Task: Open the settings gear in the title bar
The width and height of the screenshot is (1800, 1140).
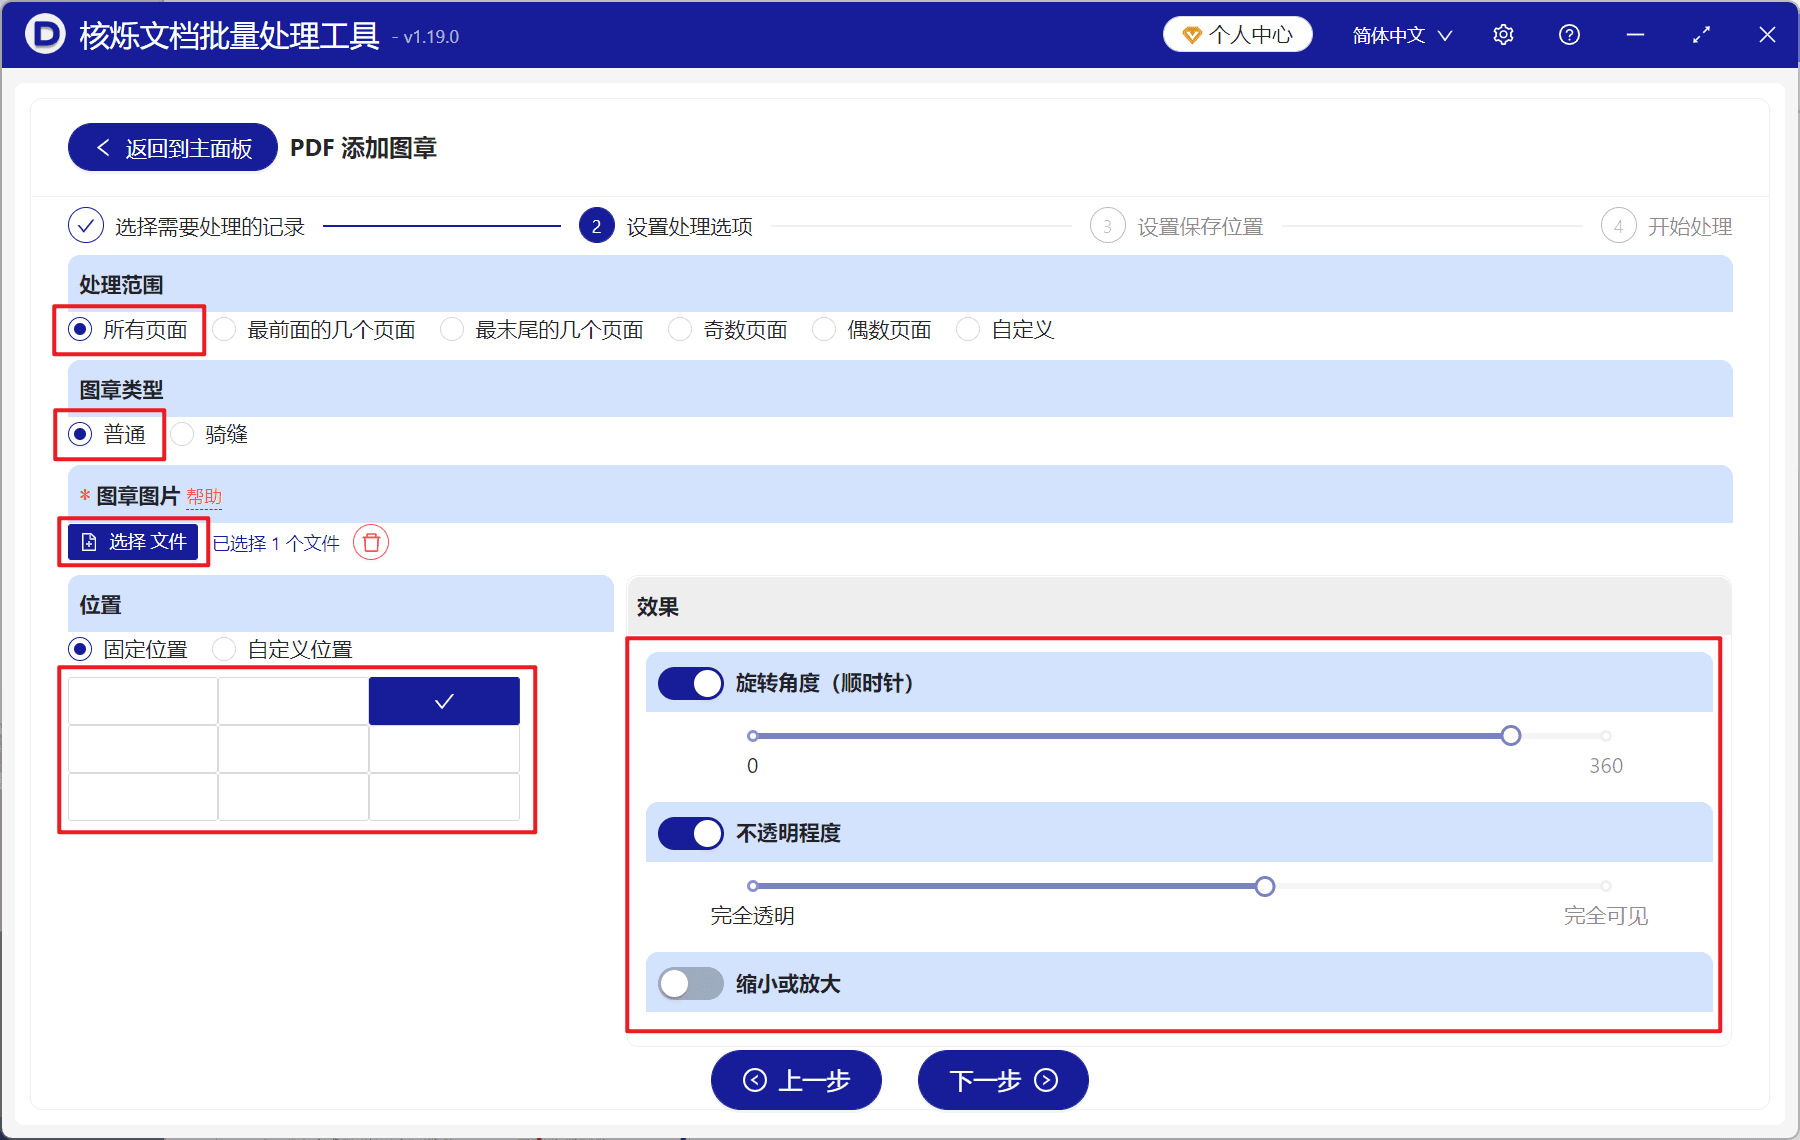Action: (x=1503, y=34)
